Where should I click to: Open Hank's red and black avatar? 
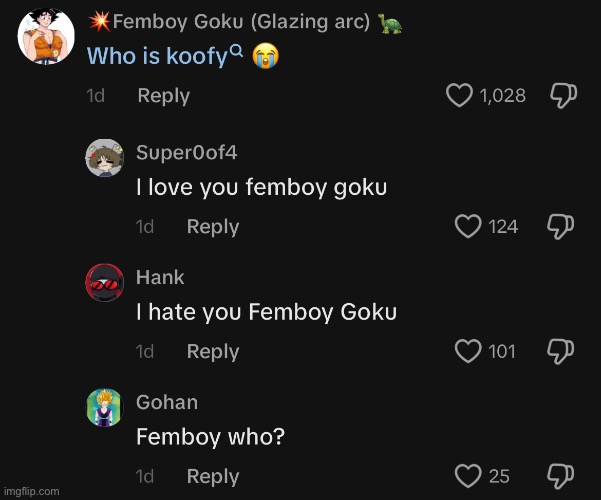point(104,284)
